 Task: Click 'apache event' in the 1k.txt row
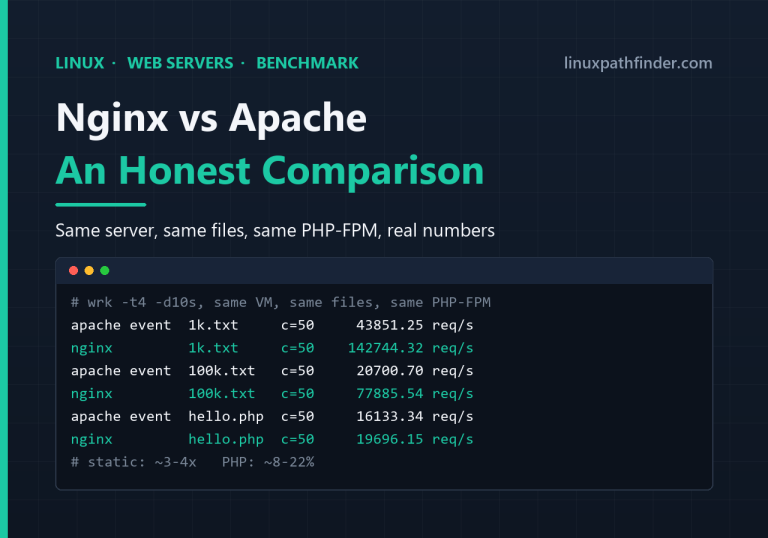point(120,325)
